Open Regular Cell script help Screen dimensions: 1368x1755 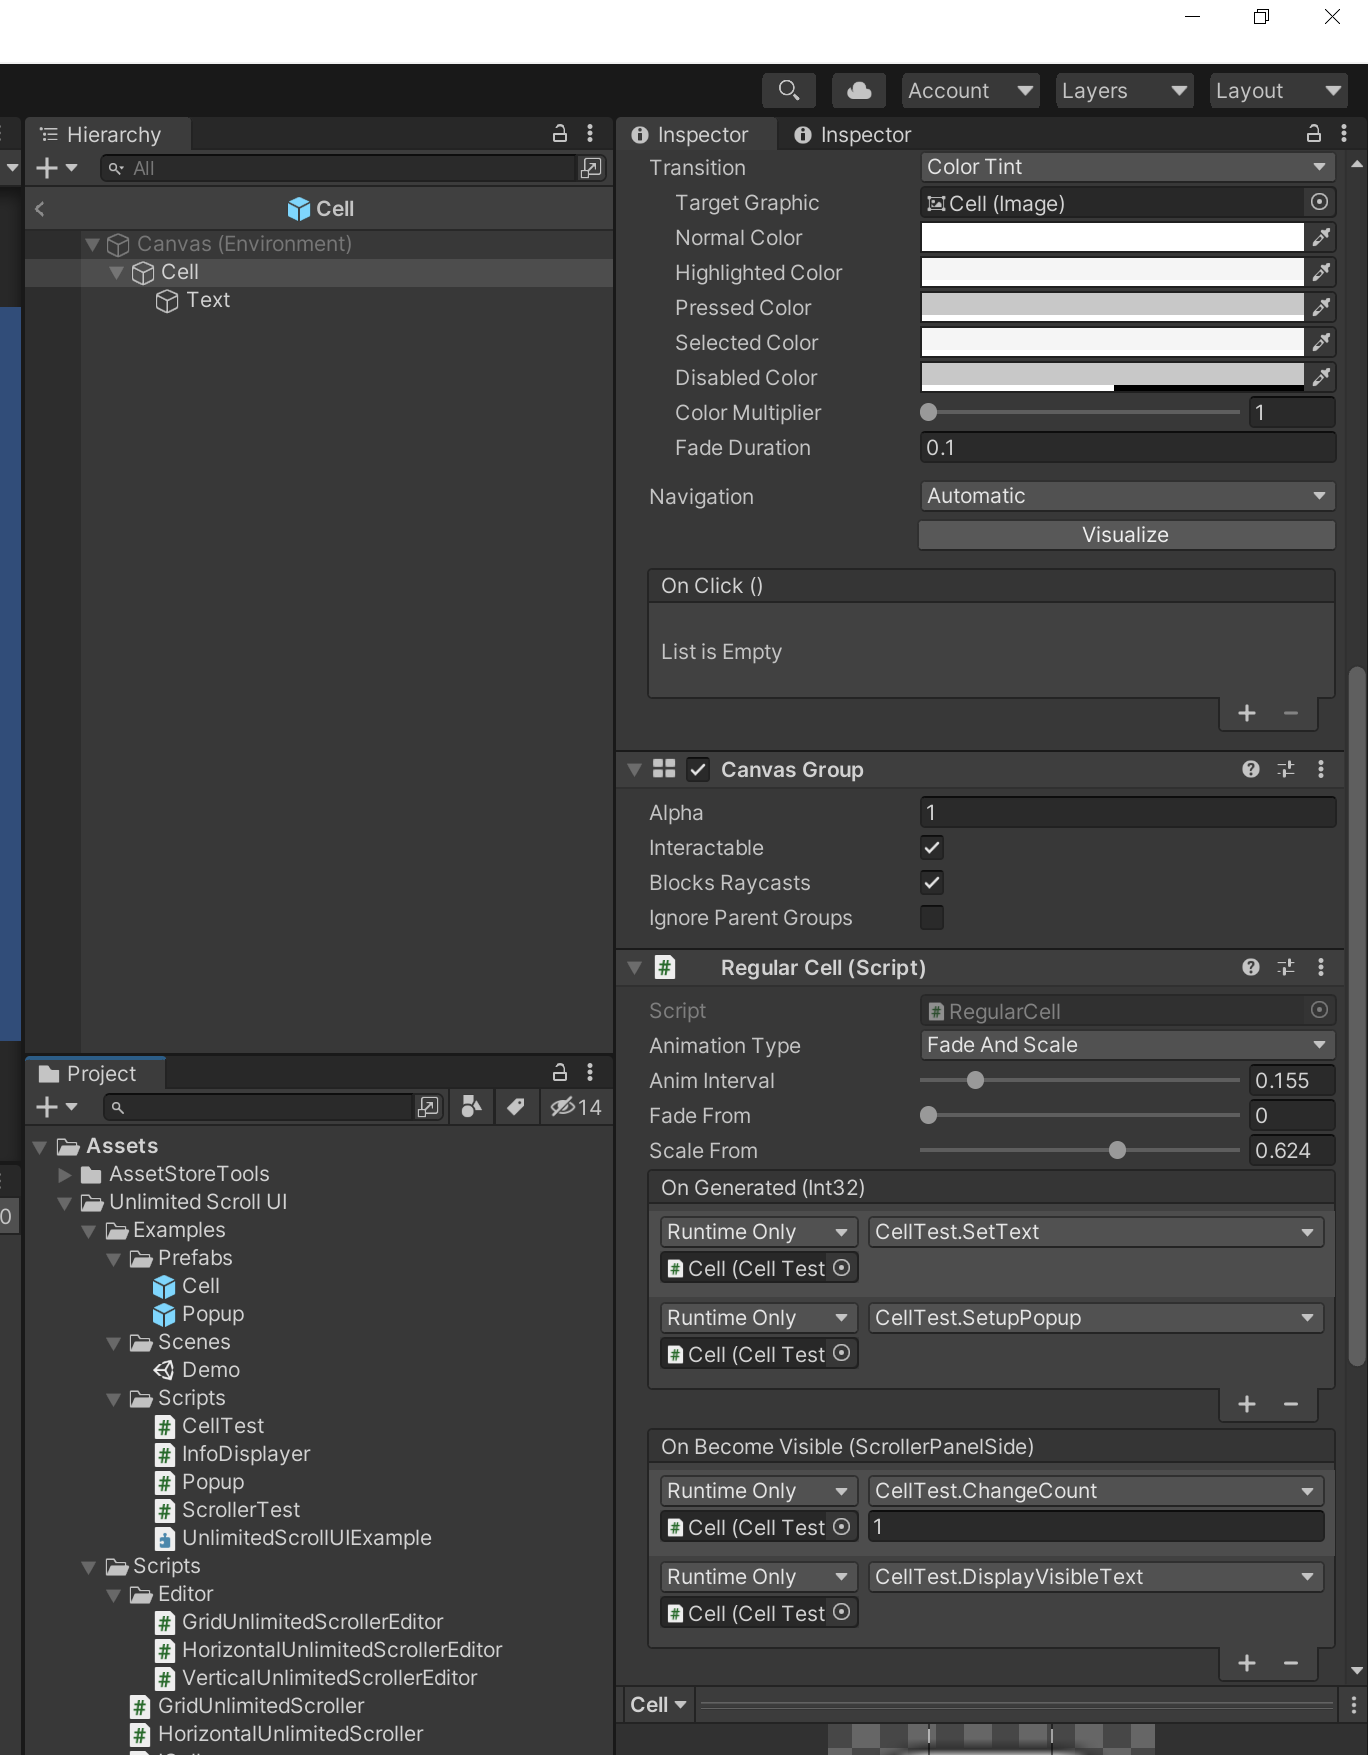coord(1251,967)
